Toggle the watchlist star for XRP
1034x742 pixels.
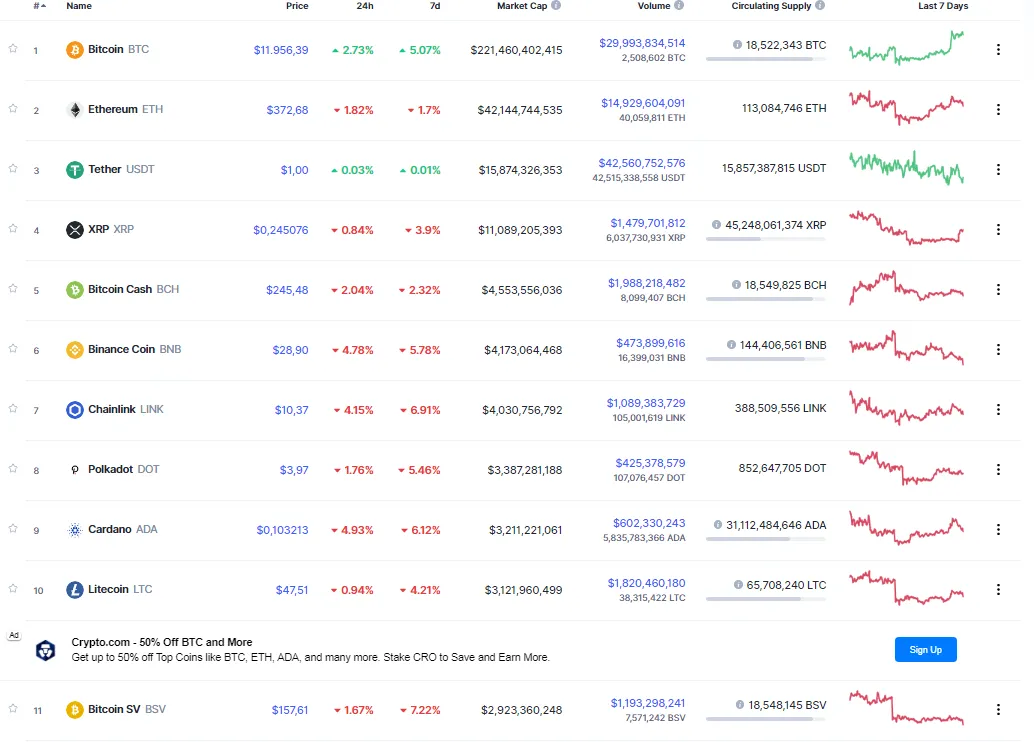[x=13, y=228]
